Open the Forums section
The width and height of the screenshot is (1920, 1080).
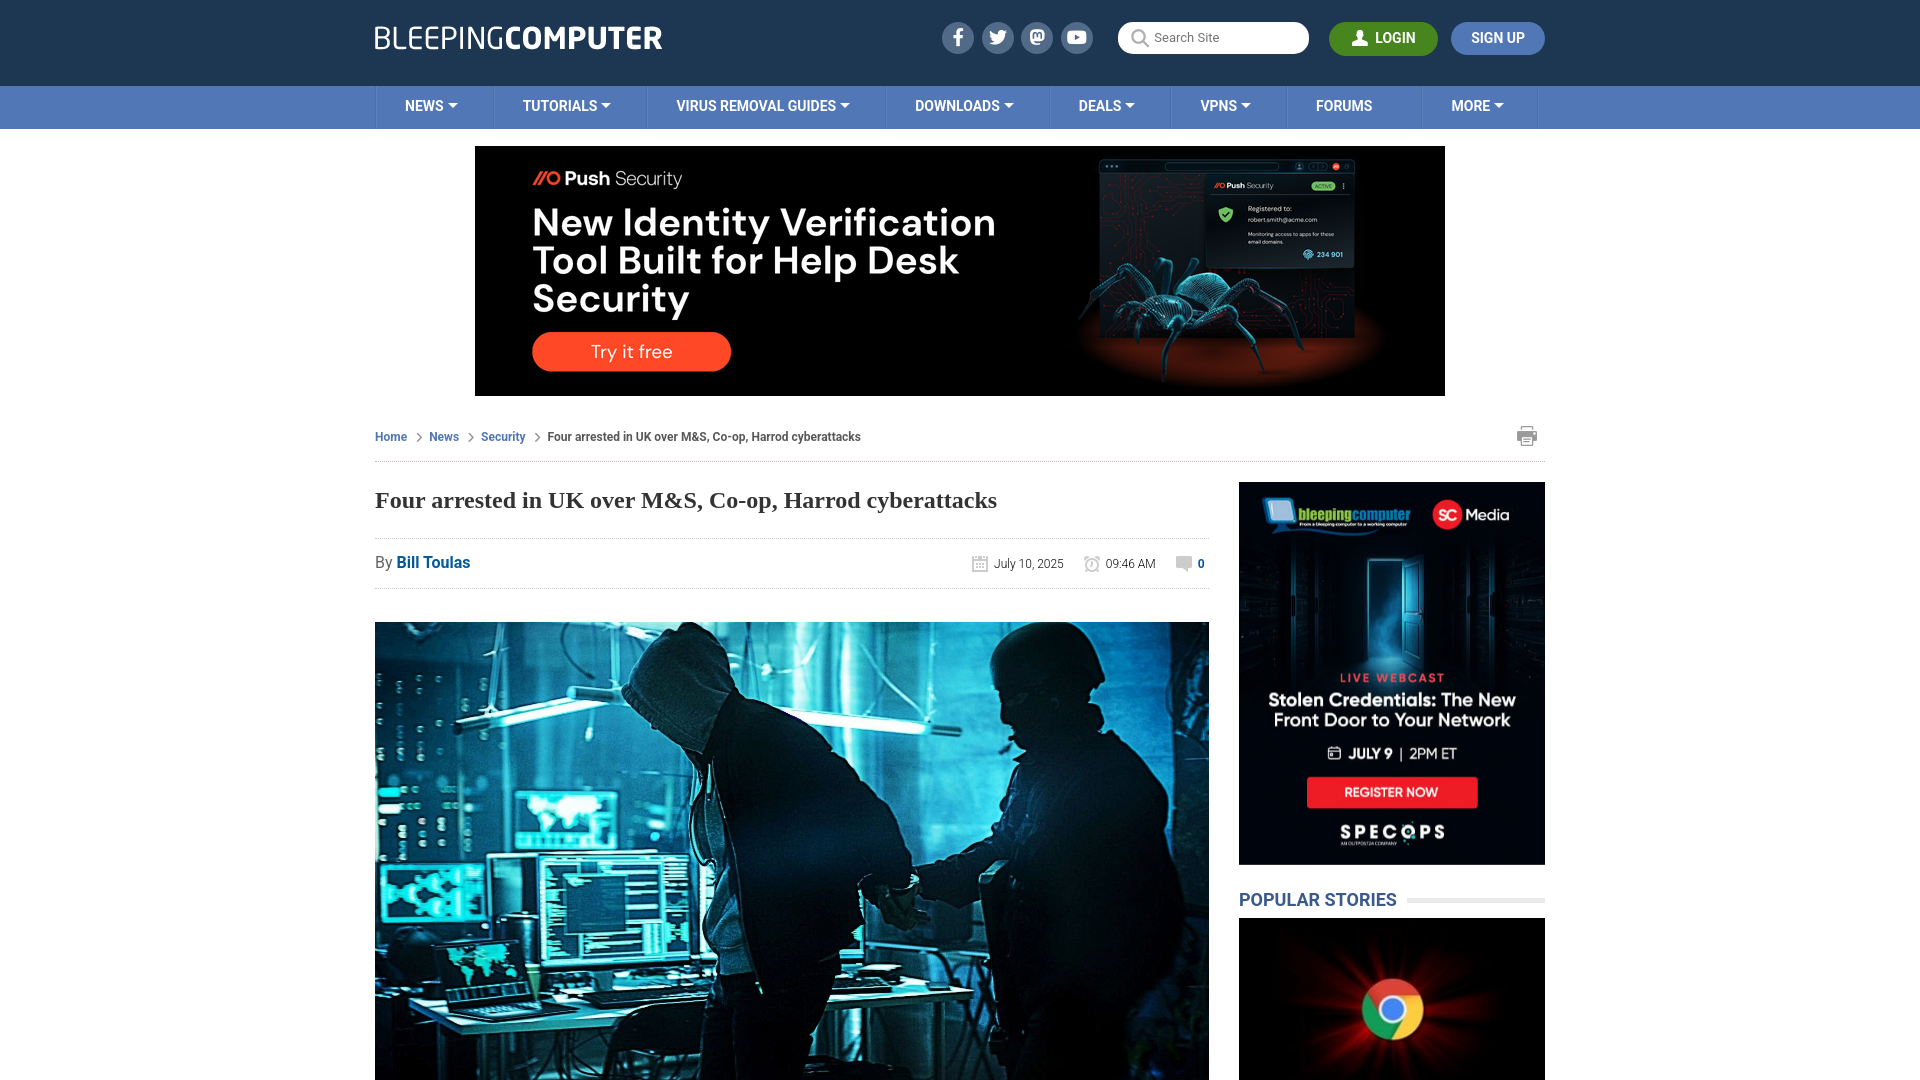point(1344,106)
